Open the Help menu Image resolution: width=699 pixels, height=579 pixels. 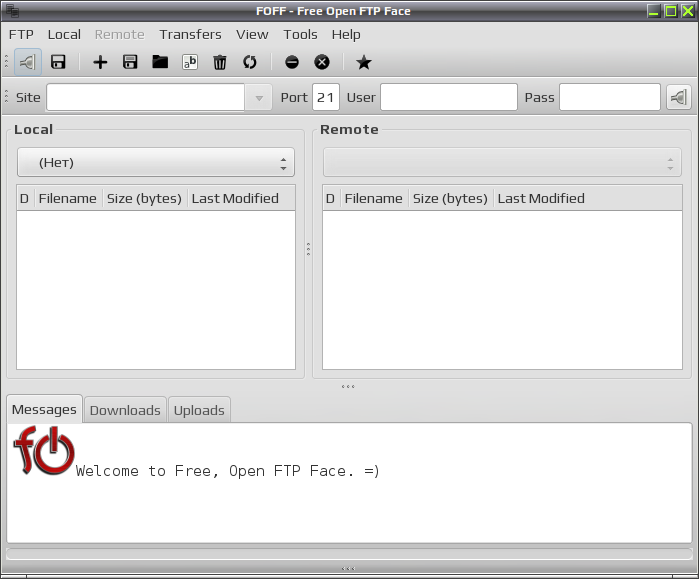[x=346, y=34]
